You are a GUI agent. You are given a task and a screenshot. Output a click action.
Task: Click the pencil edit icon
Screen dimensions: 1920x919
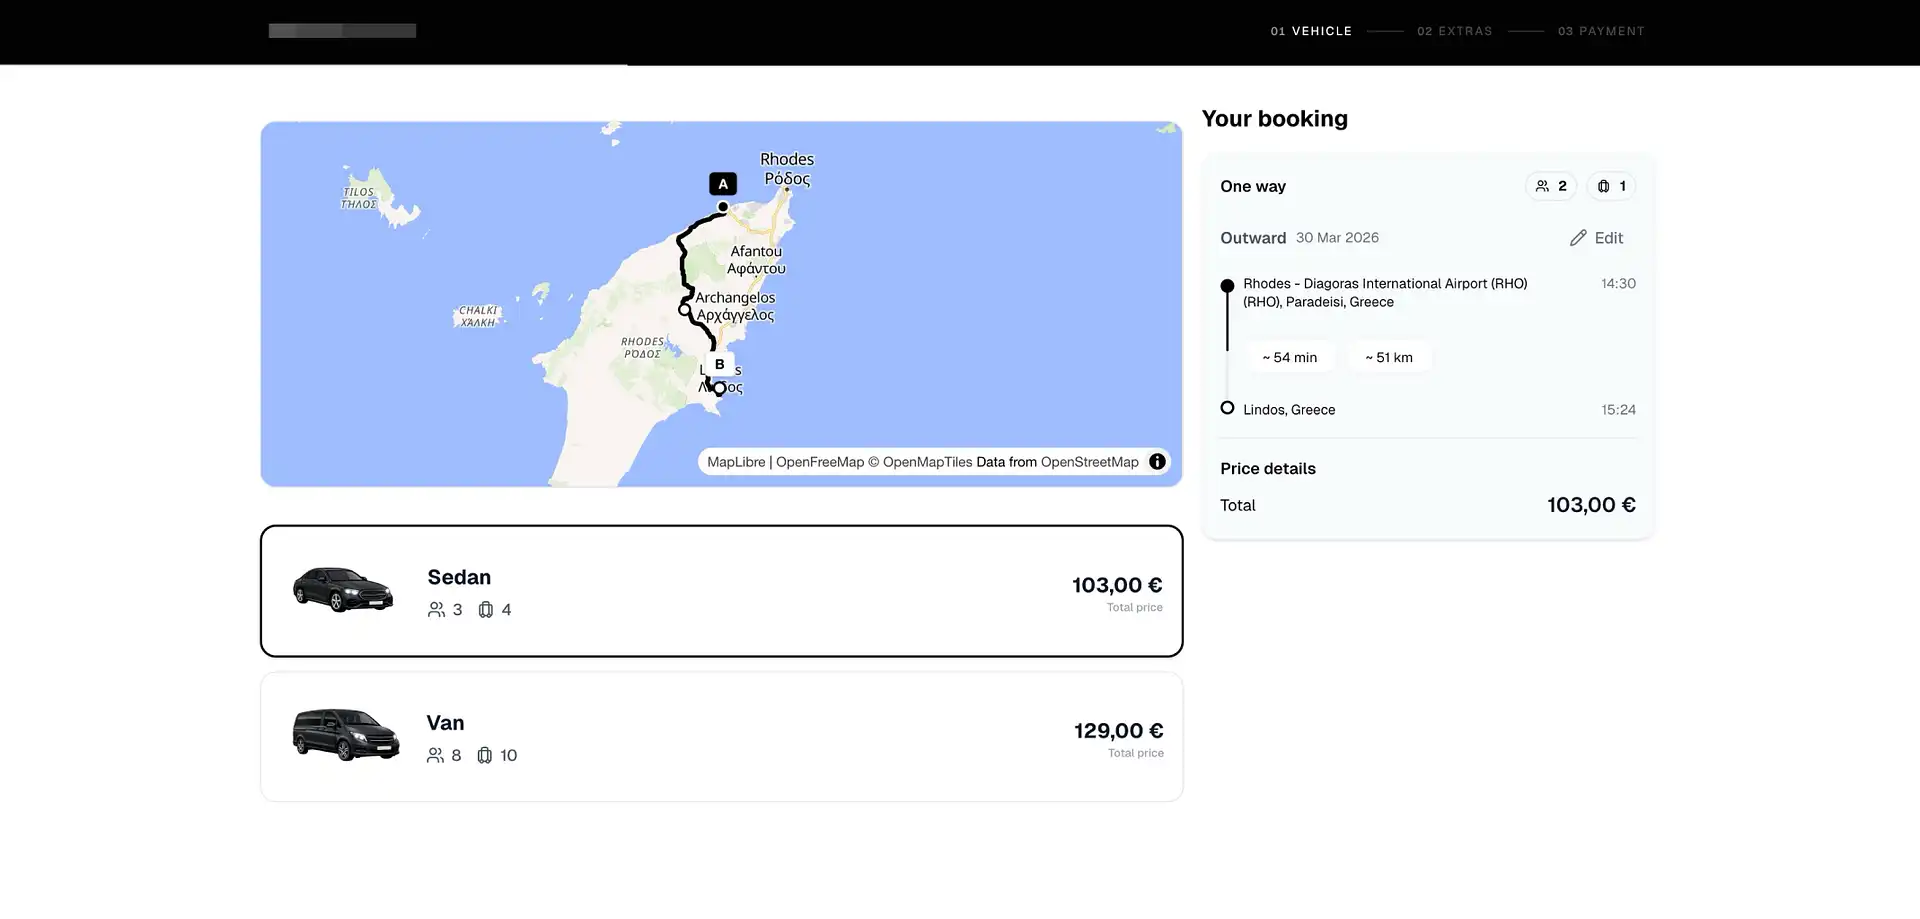(1577, 238)
